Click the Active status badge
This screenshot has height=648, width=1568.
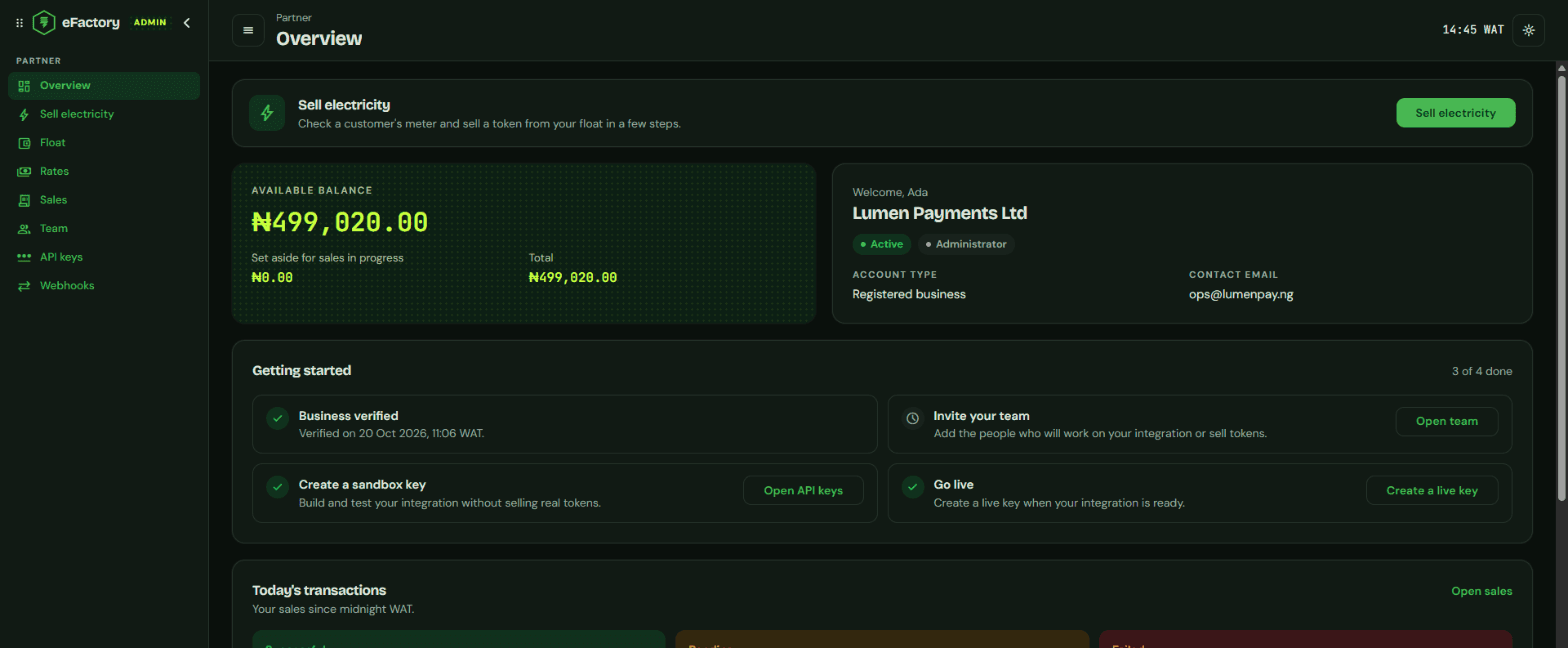(x=881, y=244)
